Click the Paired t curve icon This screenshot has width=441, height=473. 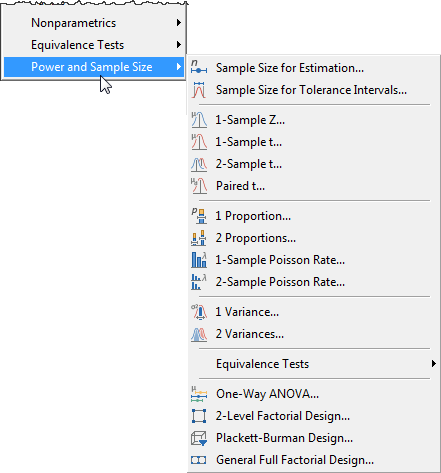(x=199, y=186)
